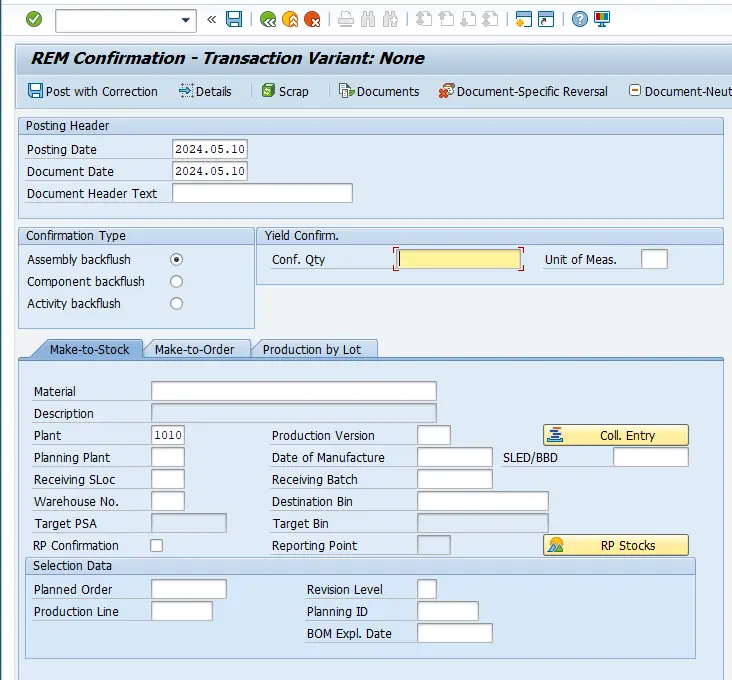Expand the command field dropdown arrow
Image resolution: width=732 pixels, height=680 pixels.
pyautogui.click(x=186, y=20)
